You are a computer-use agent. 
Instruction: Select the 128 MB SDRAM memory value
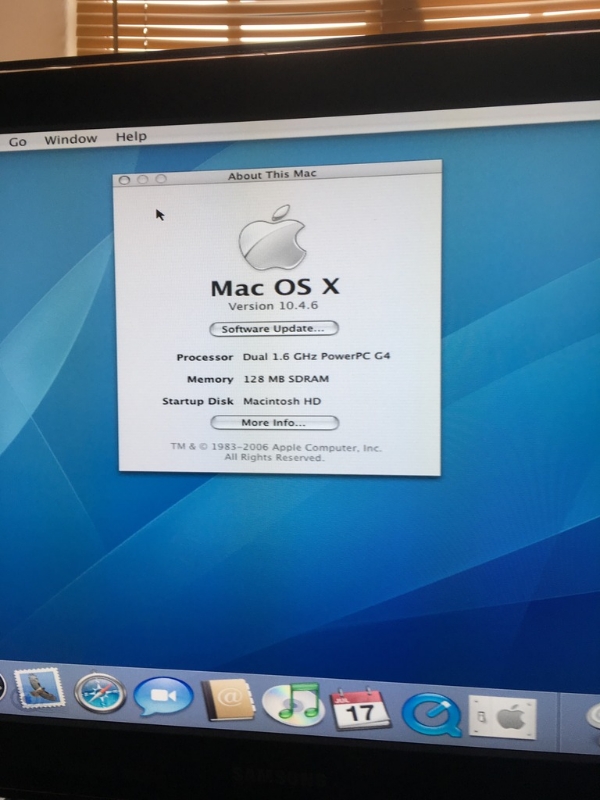pos(286,379)
